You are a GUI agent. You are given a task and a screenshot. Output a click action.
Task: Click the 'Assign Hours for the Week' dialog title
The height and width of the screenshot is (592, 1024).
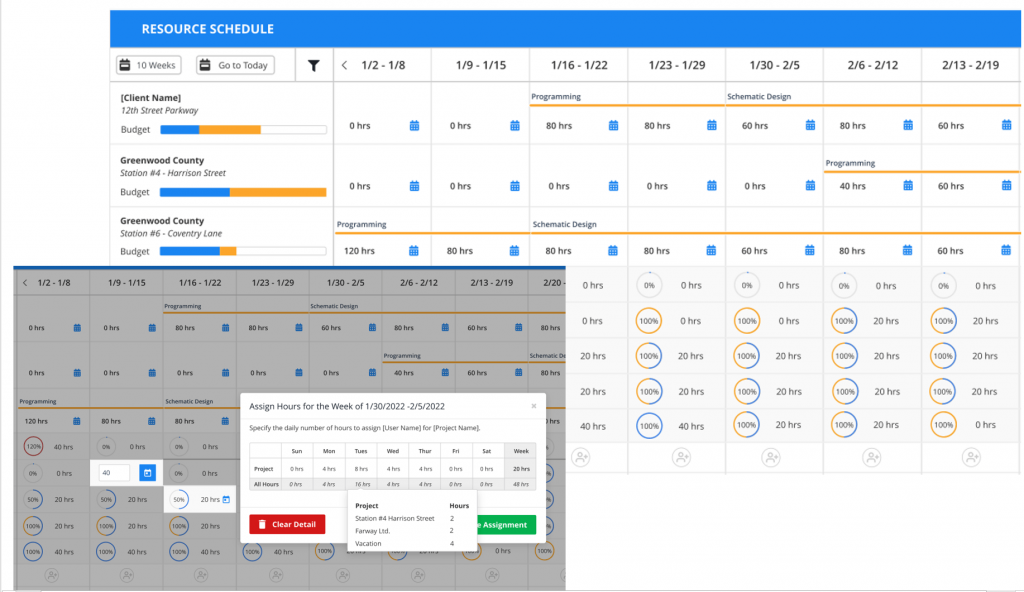pyautogui.click(x=347, y=406)
